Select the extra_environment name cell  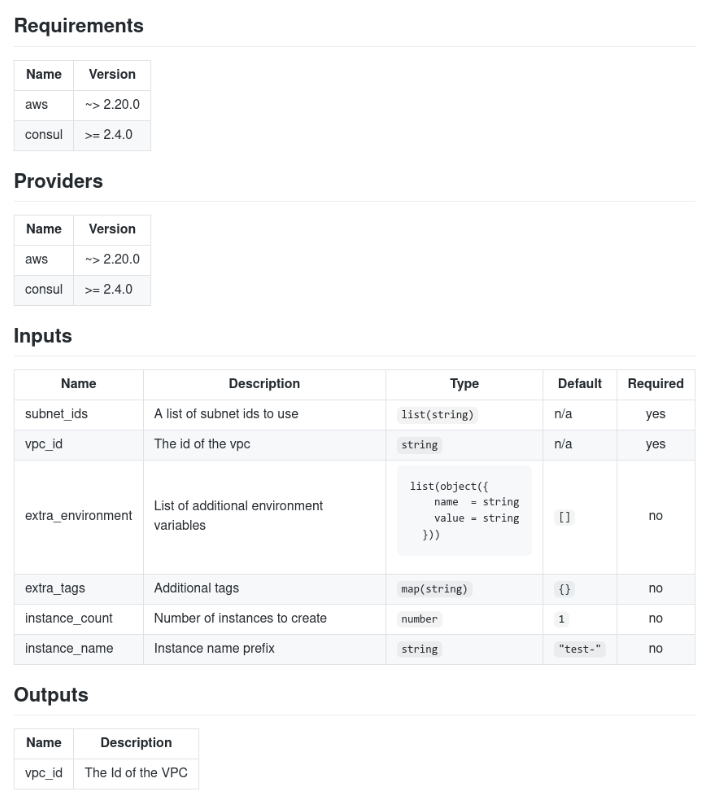coord(78,516)
